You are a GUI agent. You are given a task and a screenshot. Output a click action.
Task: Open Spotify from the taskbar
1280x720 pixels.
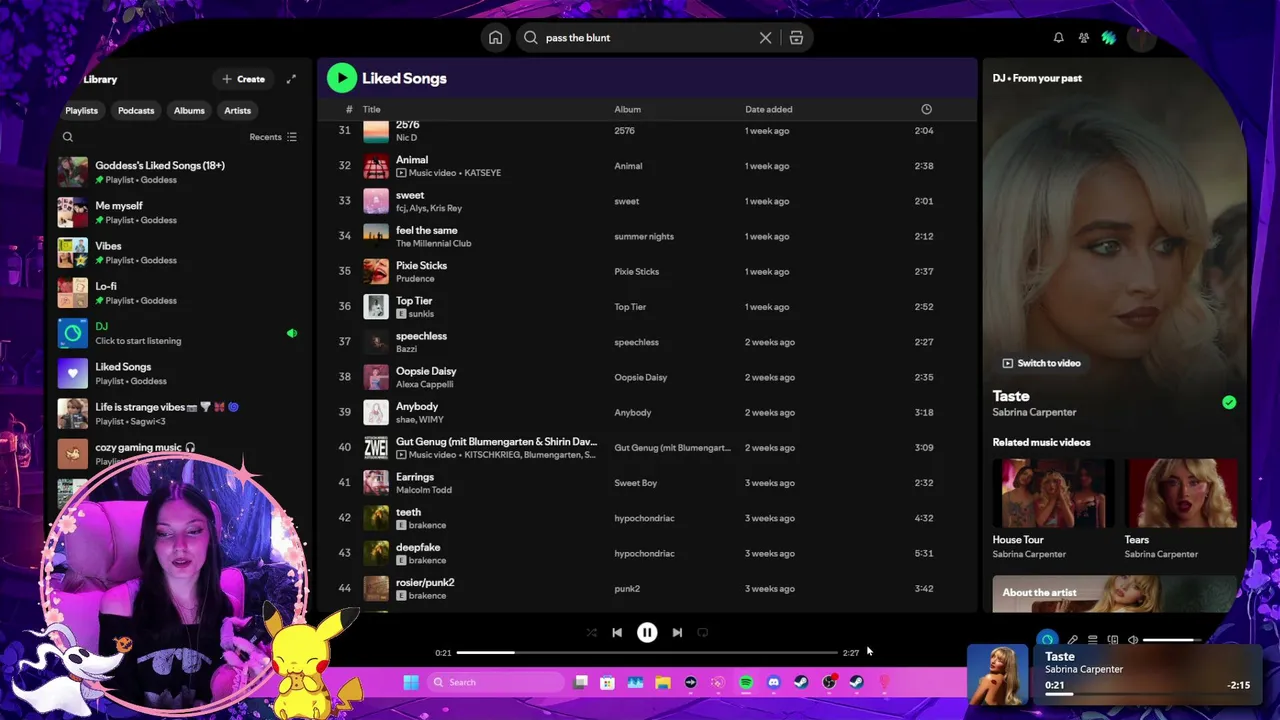click(x=746, y=683)
